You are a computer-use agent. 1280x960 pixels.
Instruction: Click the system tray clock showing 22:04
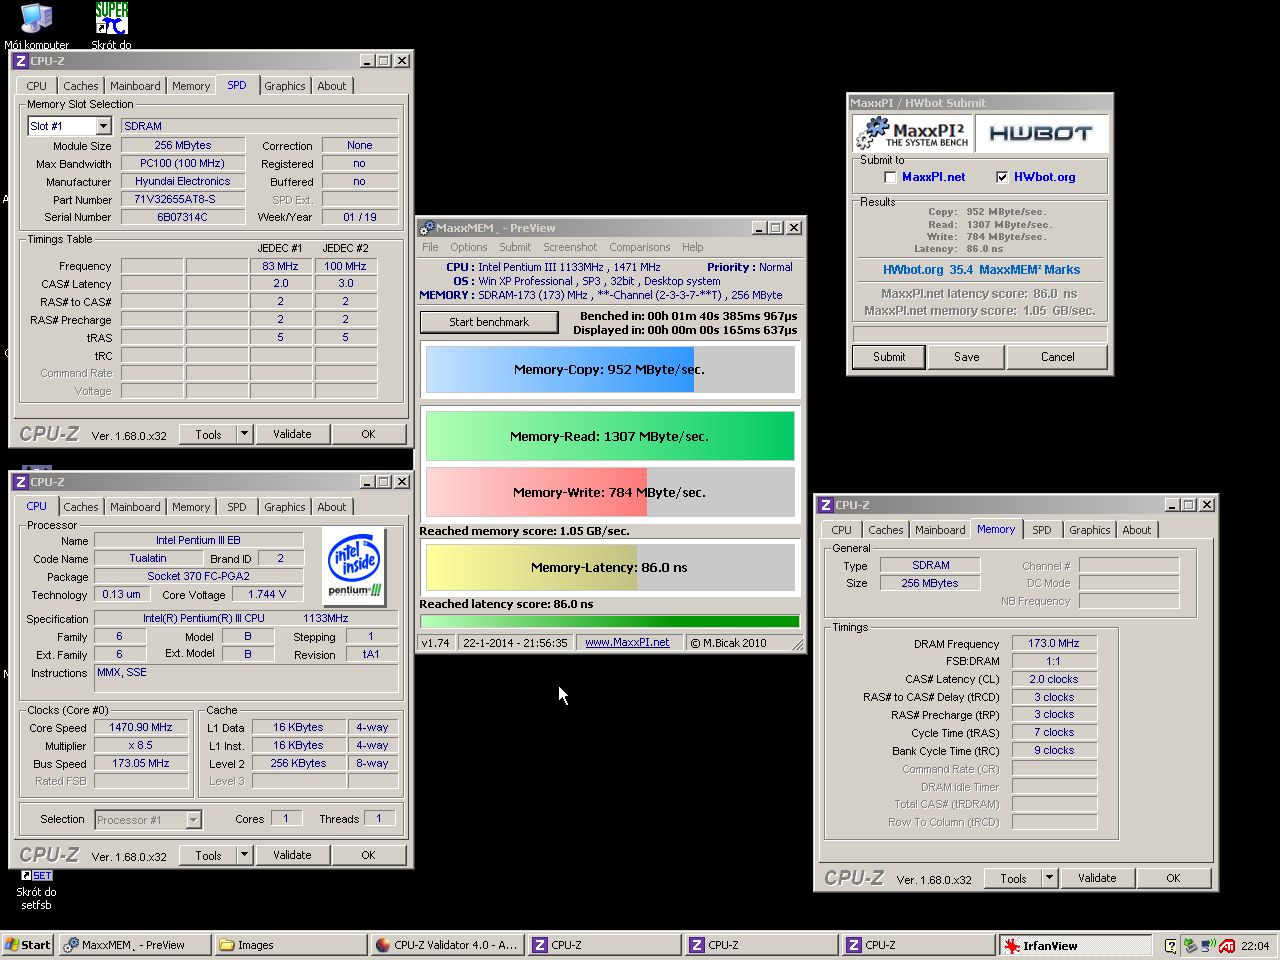click(1255, 946)
